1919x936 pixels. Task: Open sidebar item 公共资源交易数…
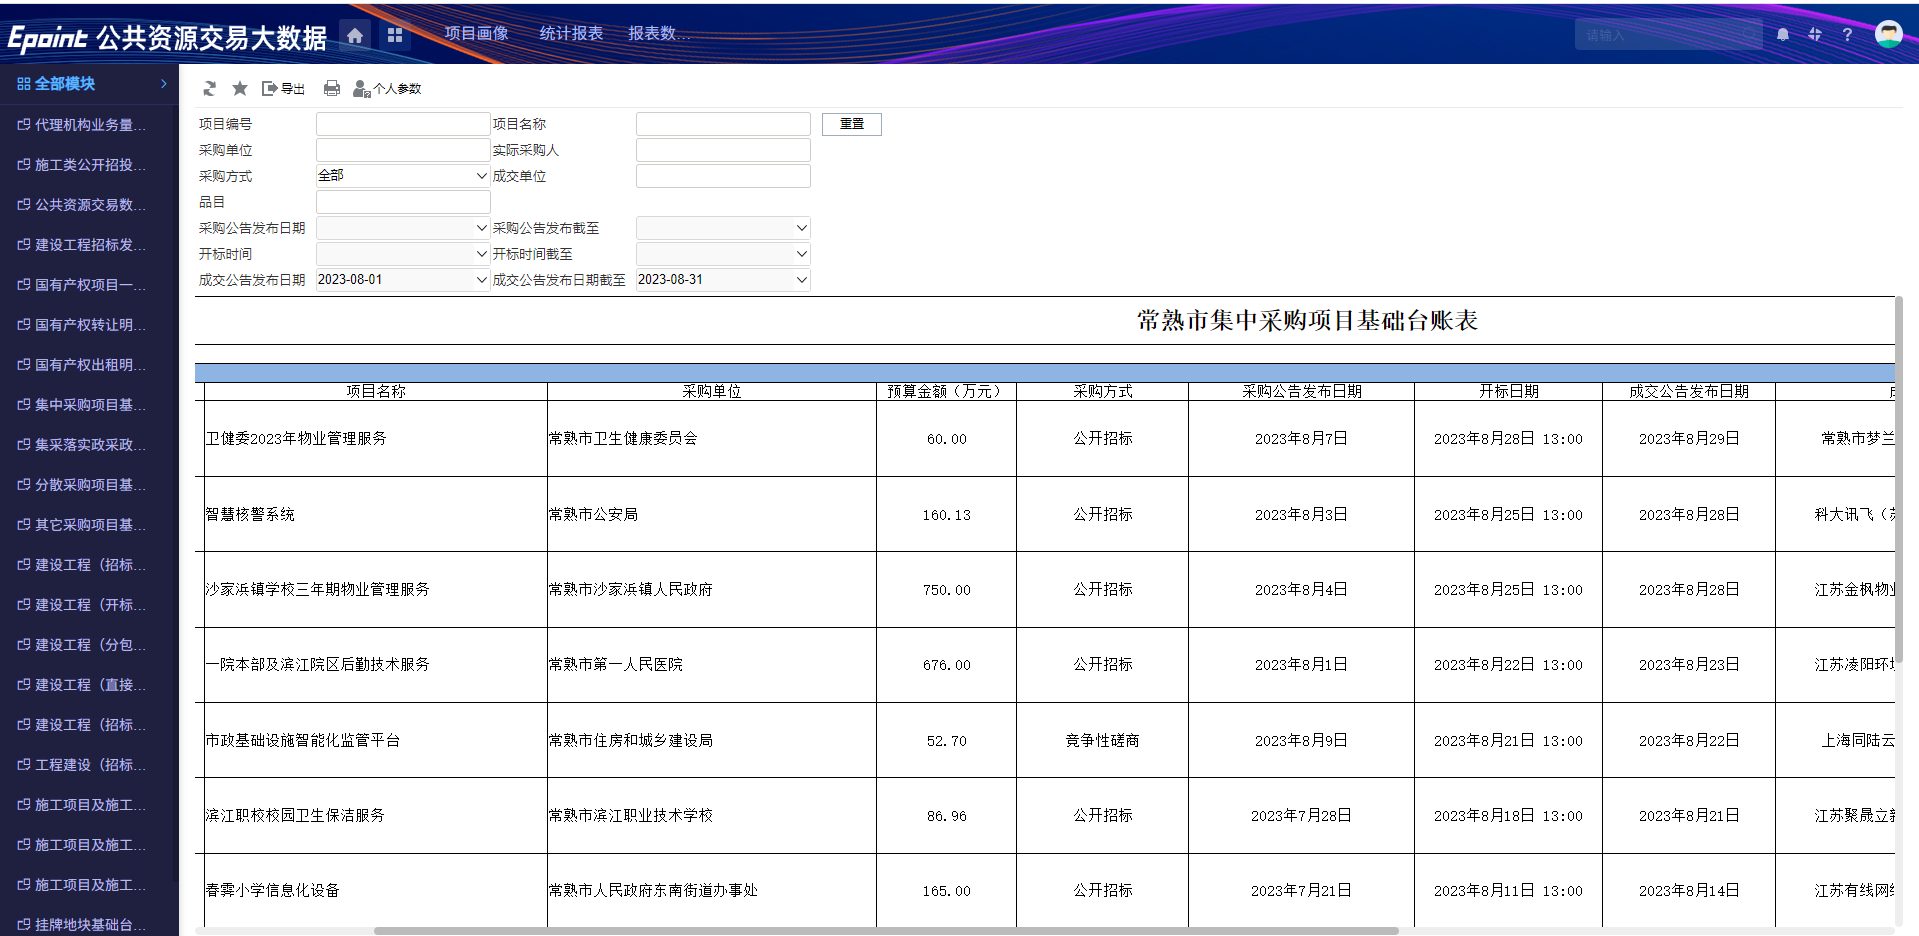pyautogui.click(x=89, y=205)
